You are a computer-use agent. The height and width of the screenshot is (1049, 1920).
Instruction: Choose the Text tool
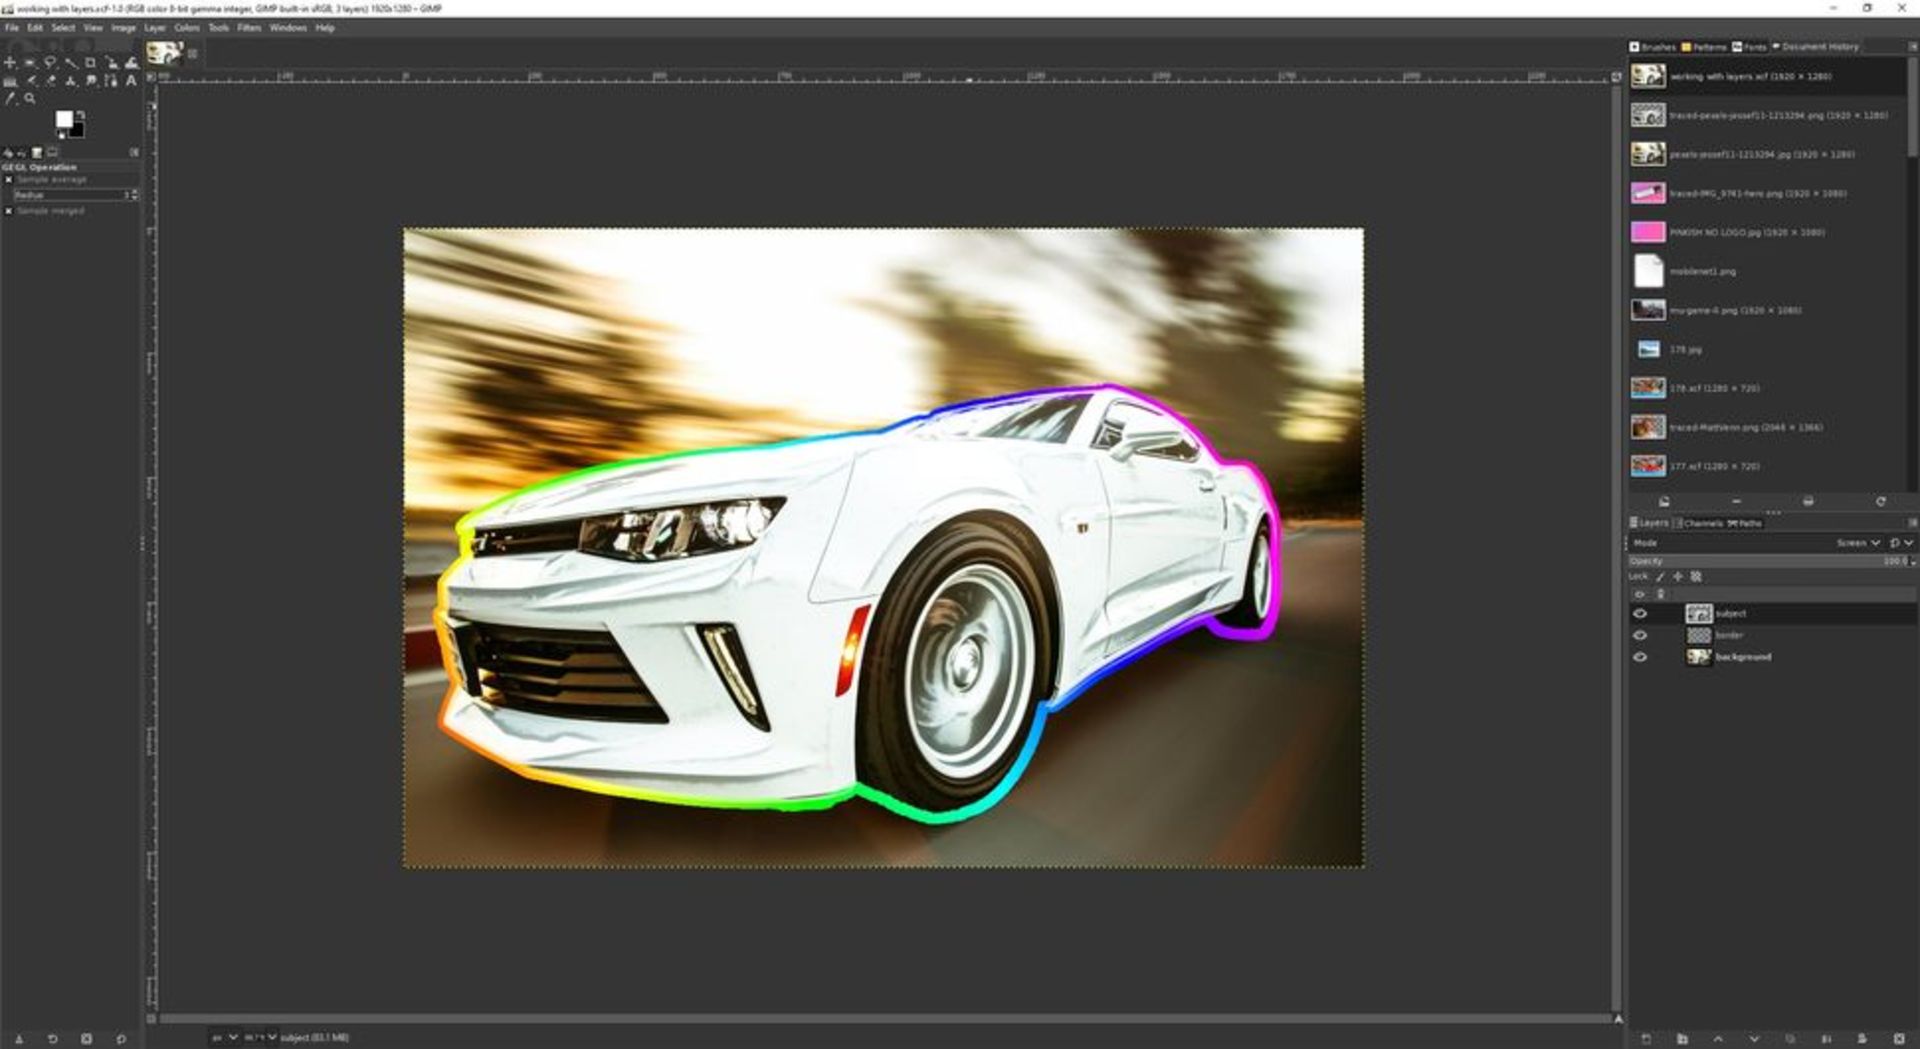[x=131, y=81]
